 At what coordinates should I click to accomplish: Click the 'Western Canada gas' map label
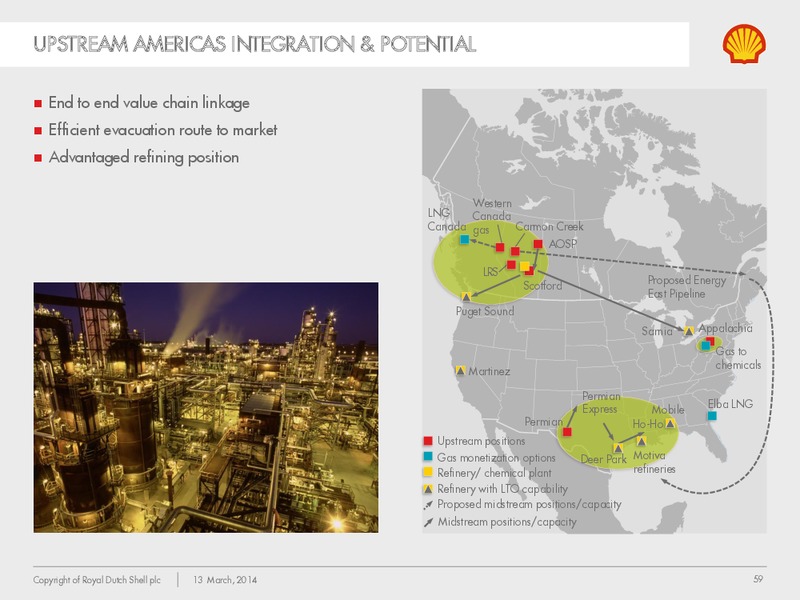click(491, 217)
